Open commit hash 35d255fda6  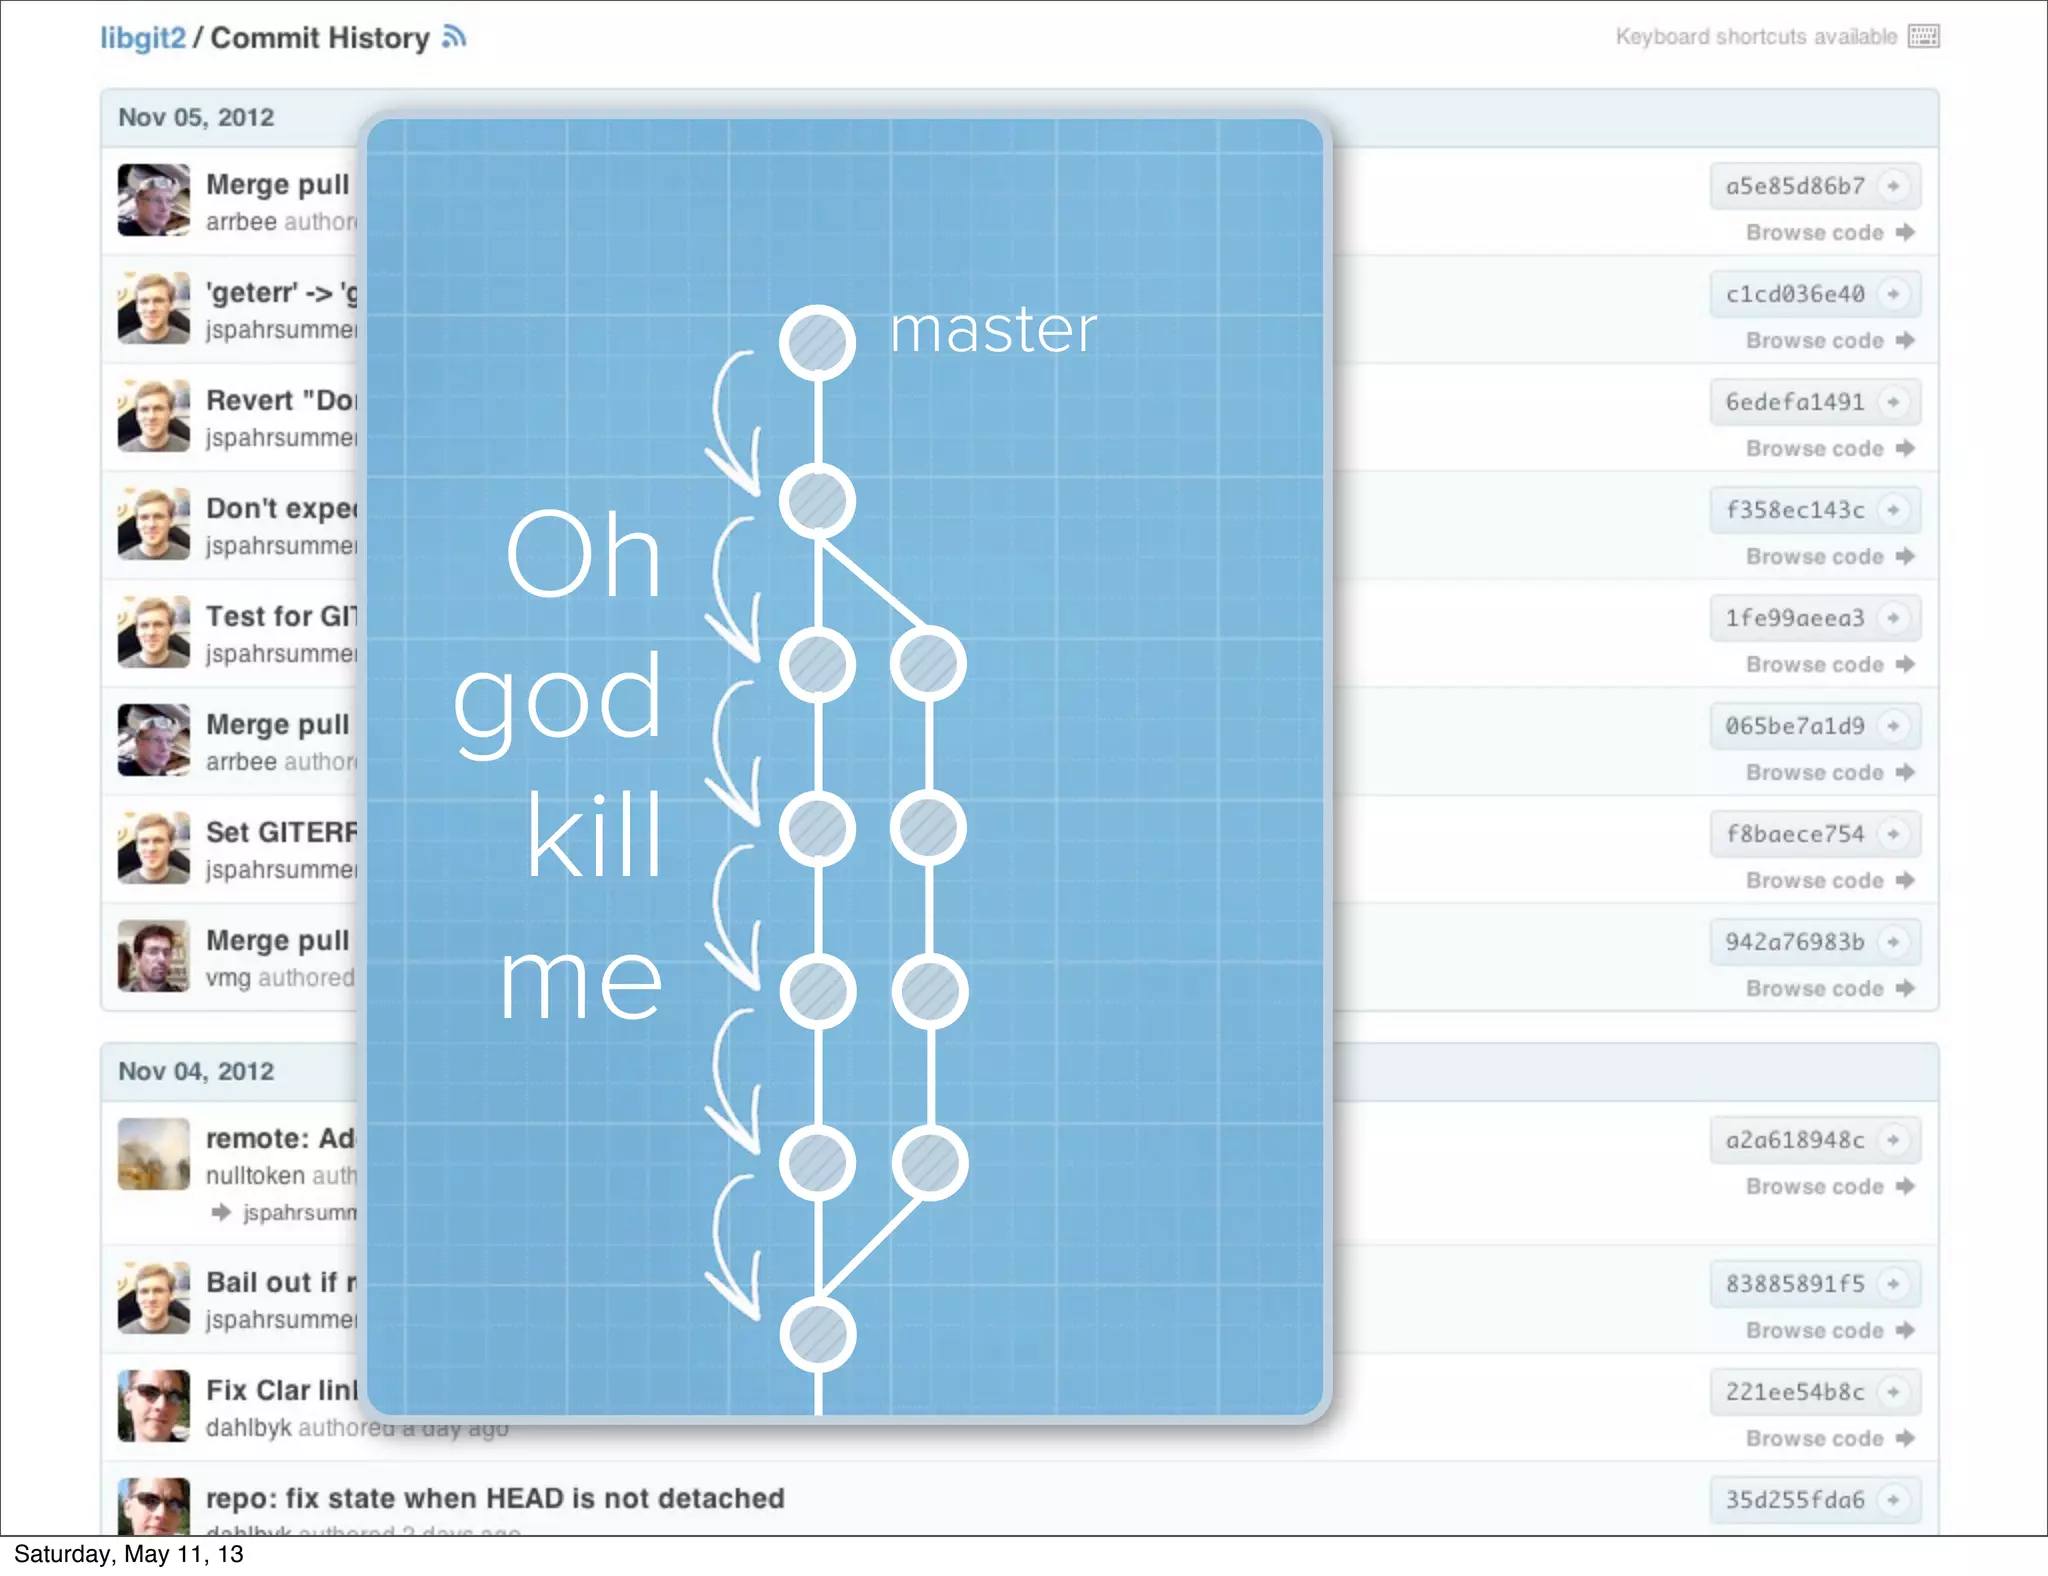click(x=1795, y=1500)
